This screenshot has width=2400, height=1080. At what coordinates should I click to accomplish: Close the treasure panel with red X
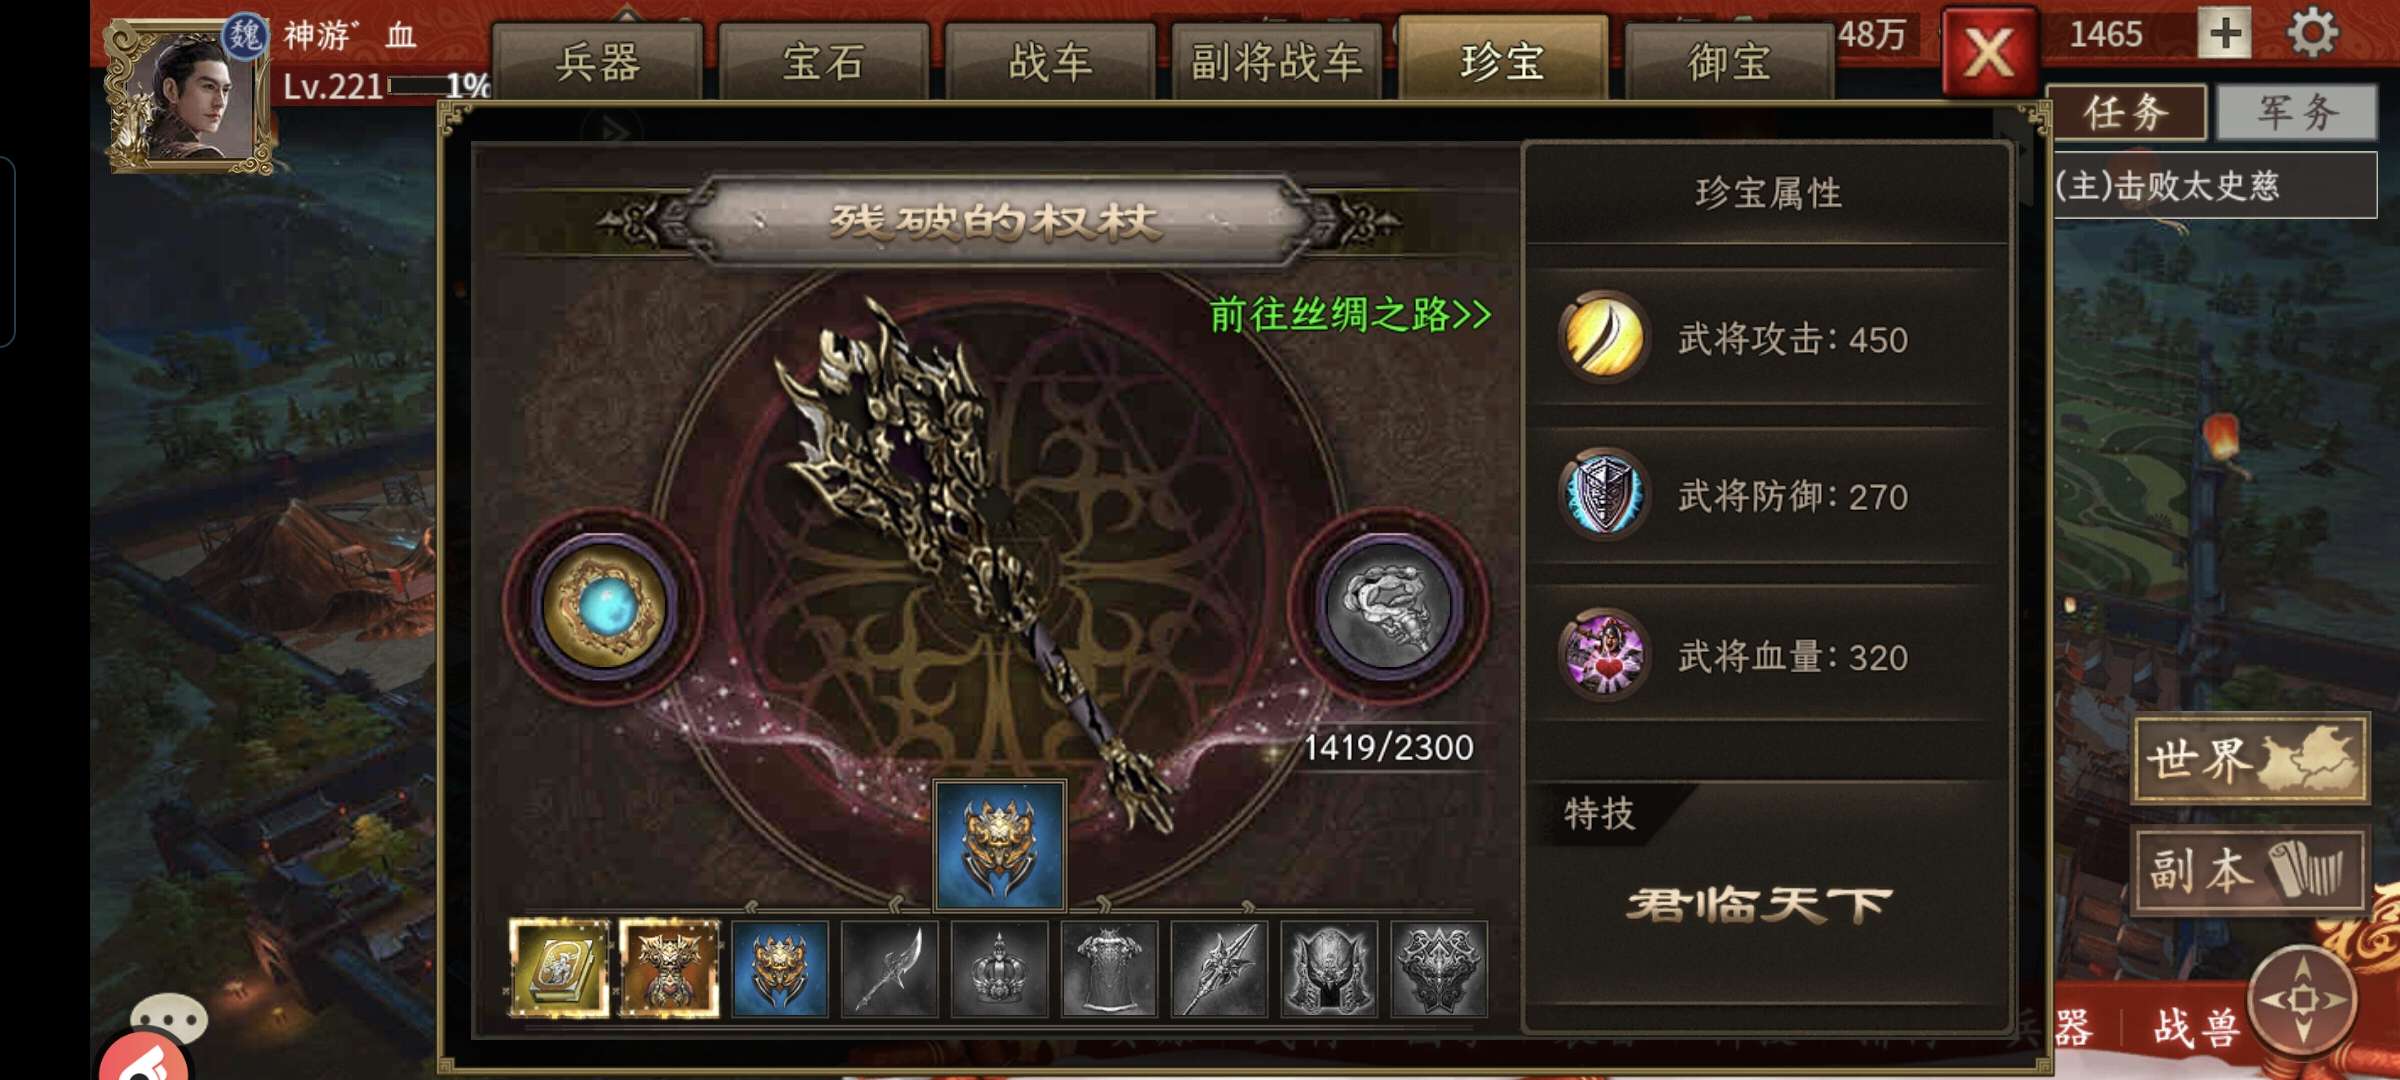click(x=1989, y=52)
